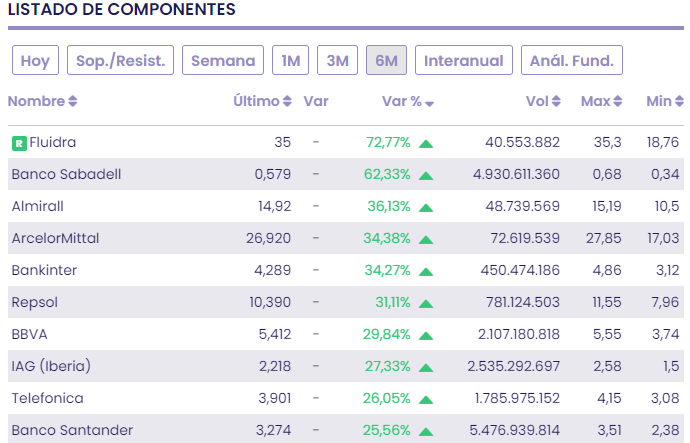Toggle descending sort arrow on Var %
The width and height of the screenshot is (690, 443).
click(x=429, y=102)
